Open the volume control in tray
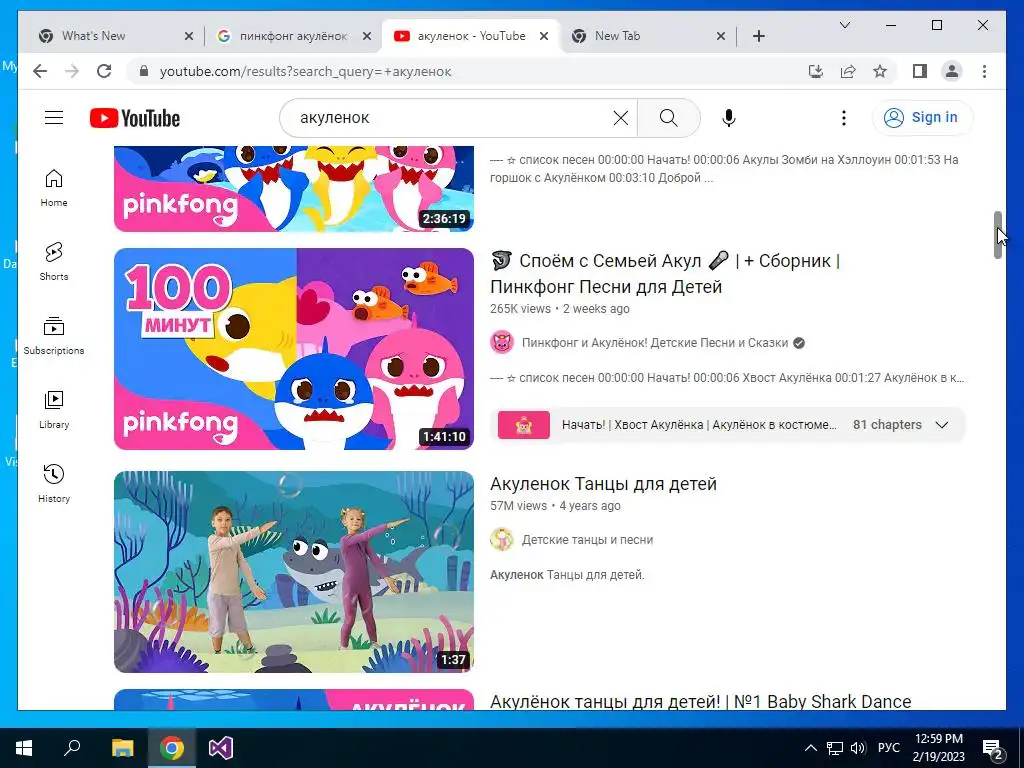Image resolution: width=1024 pixels, height=768 pixels. coord(858,748)
